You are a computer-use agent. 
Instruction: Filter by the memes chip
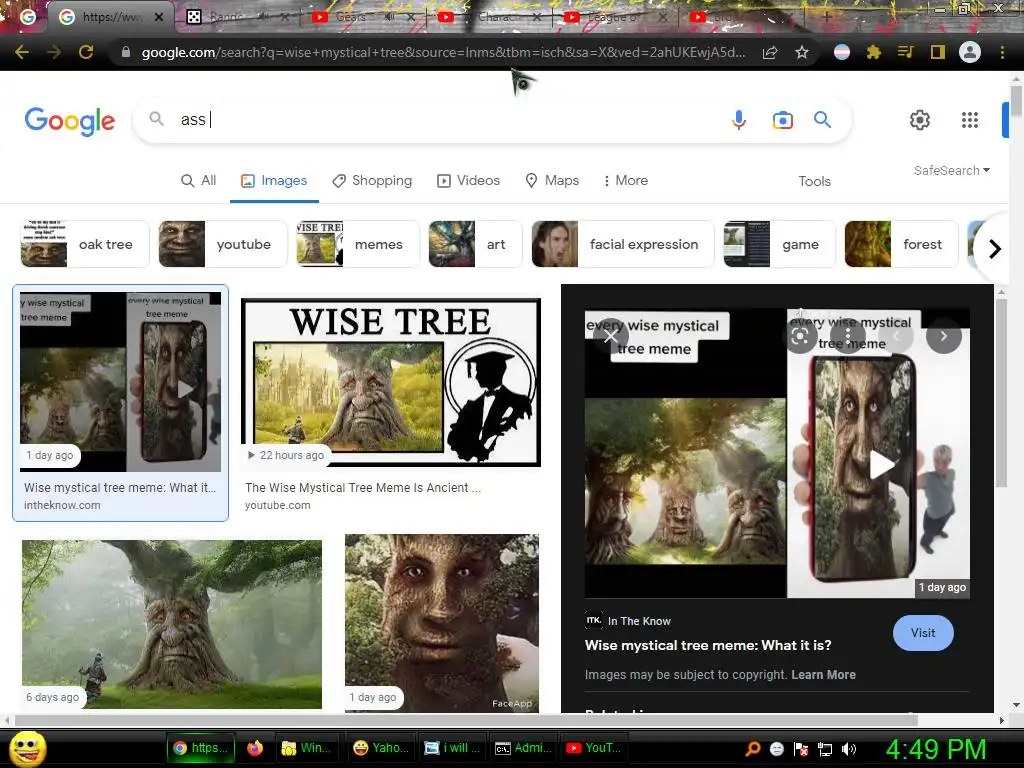(x=358, y=244)
